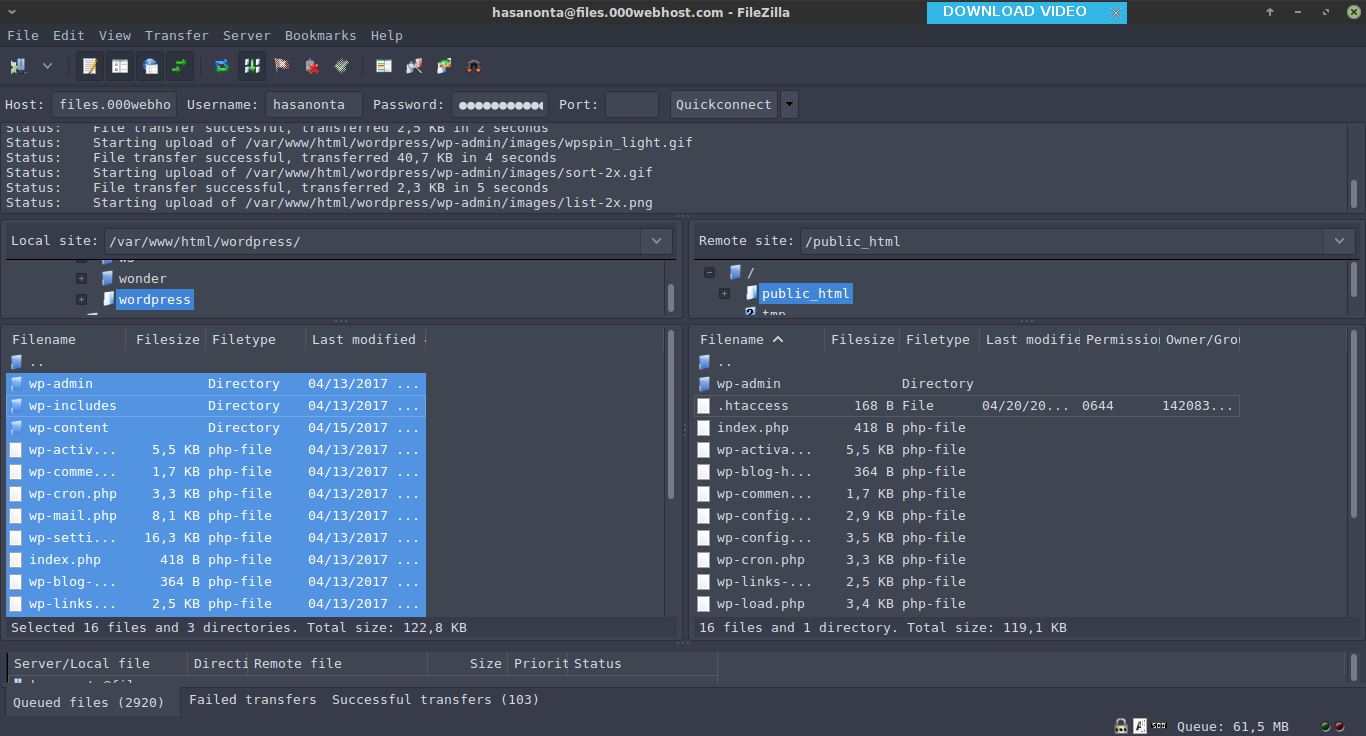The width and height of the screenshot is (1366, 736).
Task: Disconnect from the server via toolbar icon
Action: click(312, 66)
